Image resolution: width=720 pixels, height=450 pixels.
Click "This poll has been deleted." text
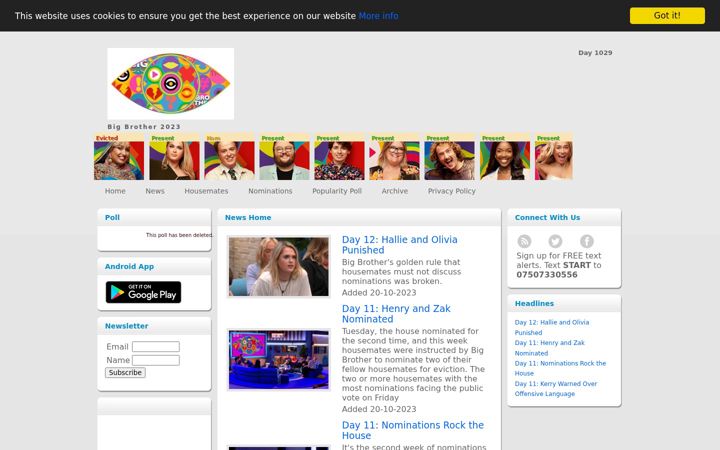tap(179, 235)
